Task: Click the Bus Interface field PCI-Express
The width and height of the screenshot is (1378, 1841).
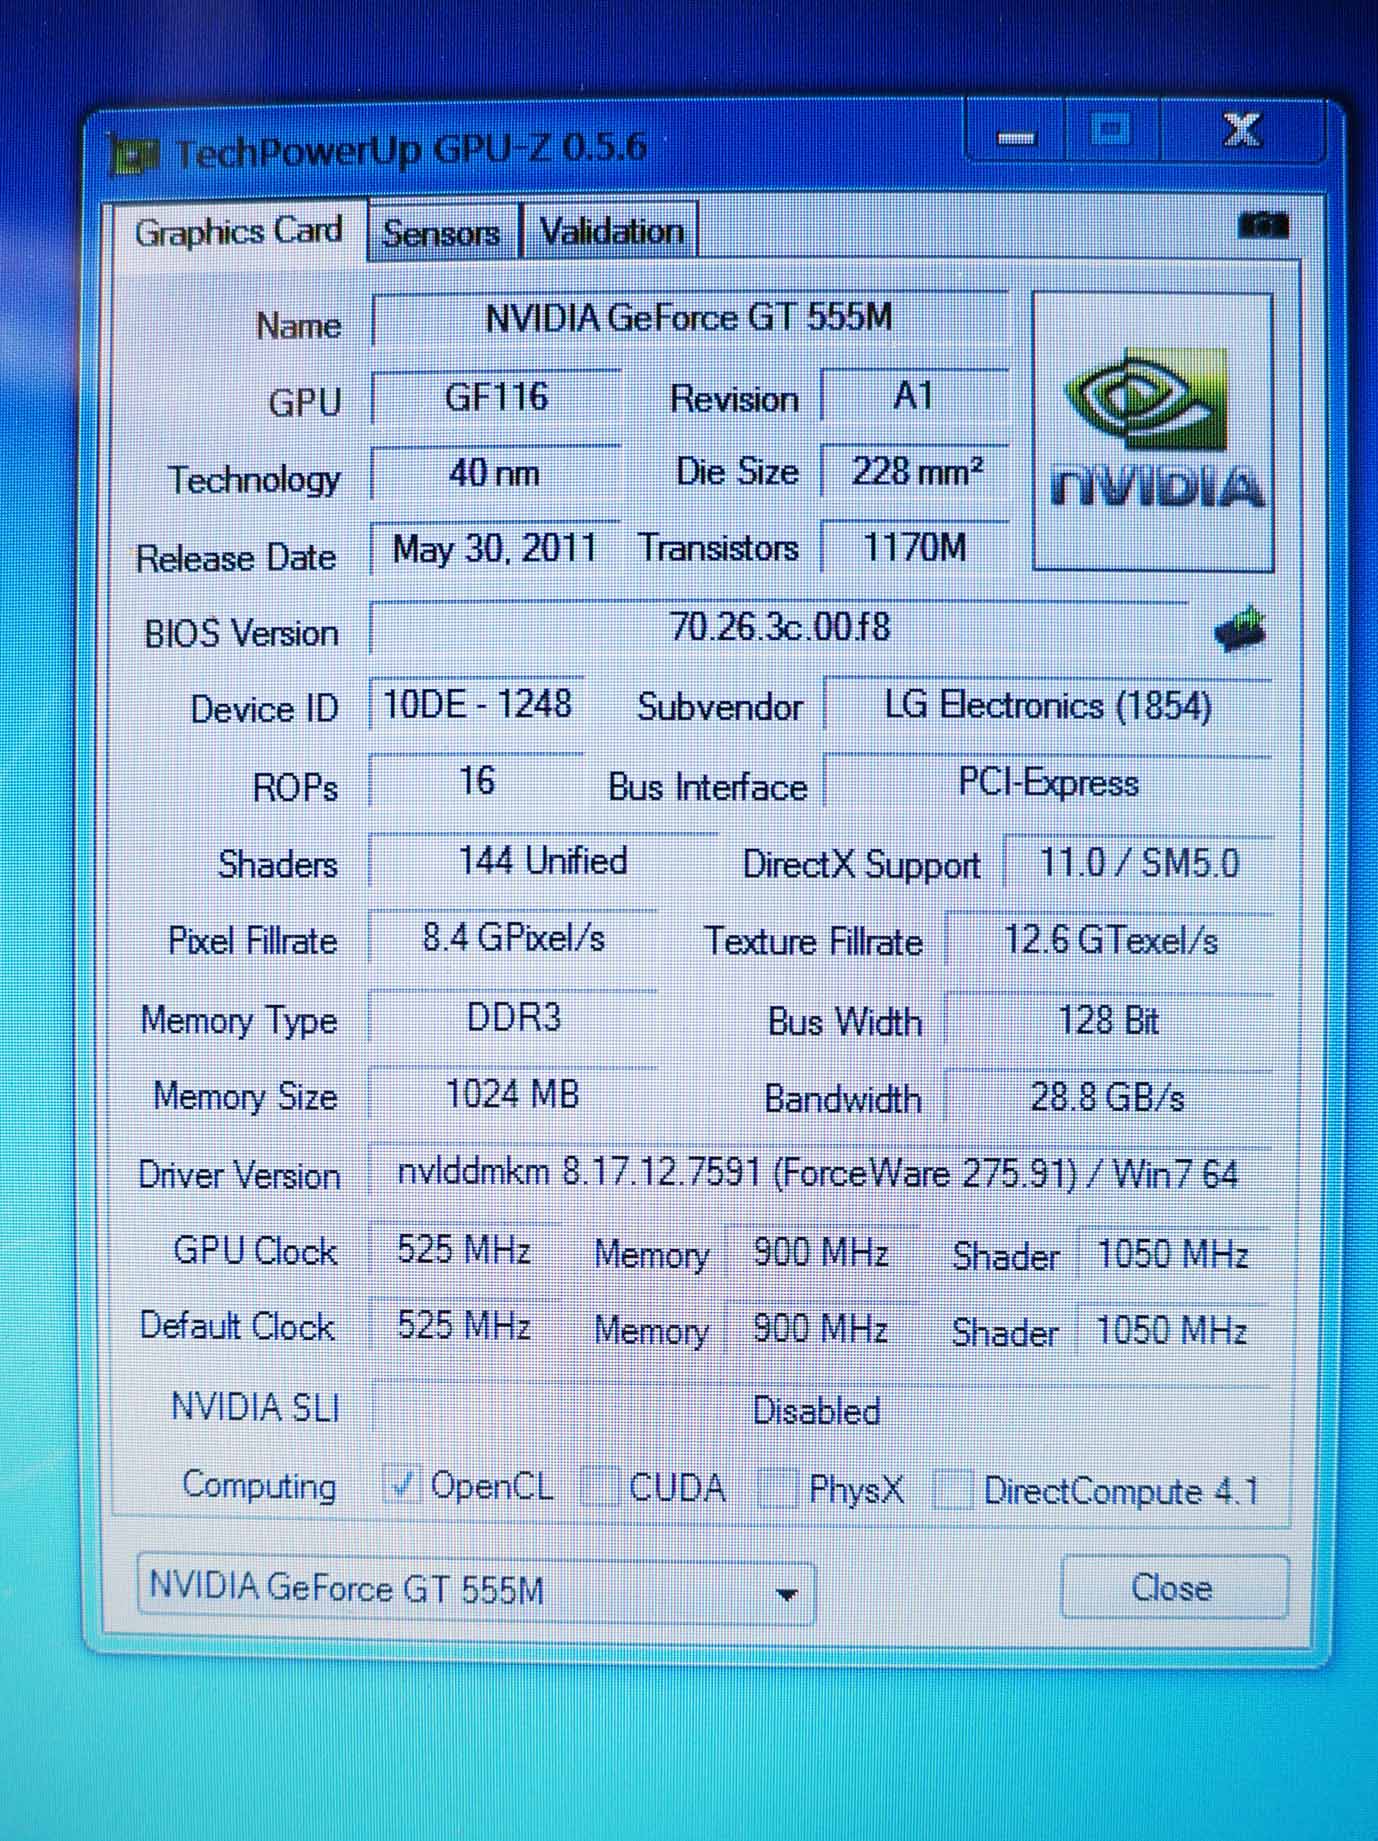Action: [x=1047, y=783]
